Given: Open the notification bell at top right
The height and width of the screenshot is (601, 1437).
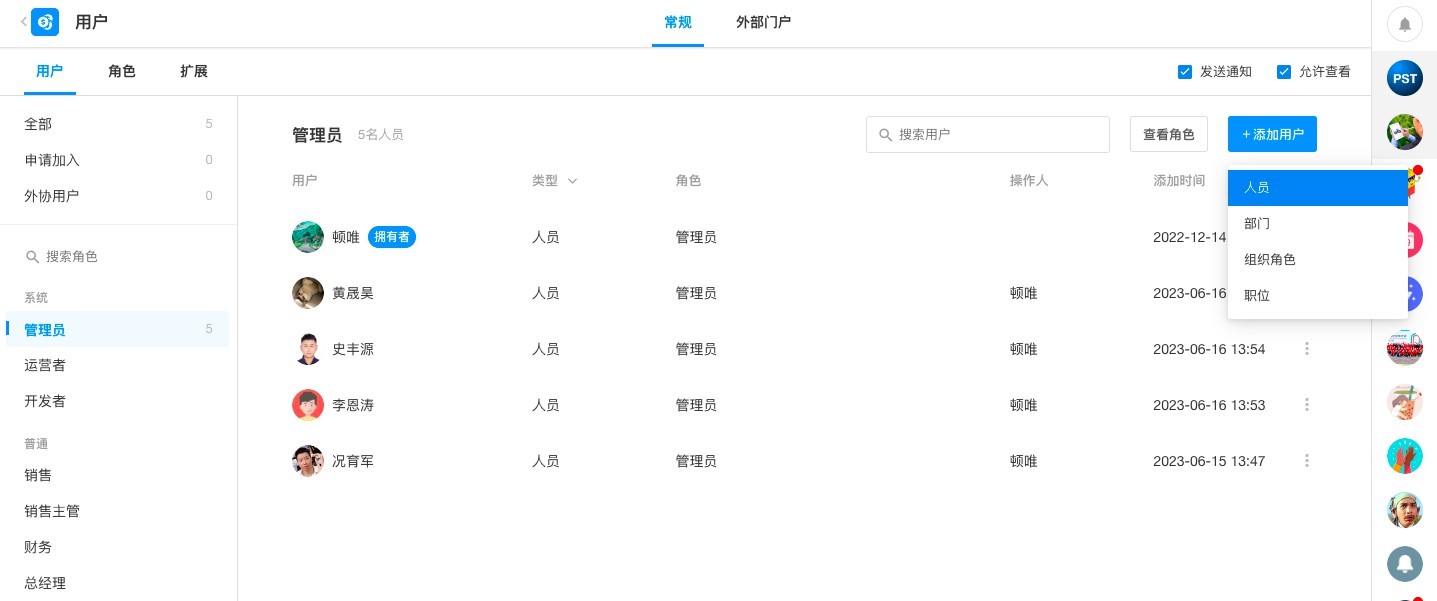Looking at the screenshot, I should point(1404,25).
